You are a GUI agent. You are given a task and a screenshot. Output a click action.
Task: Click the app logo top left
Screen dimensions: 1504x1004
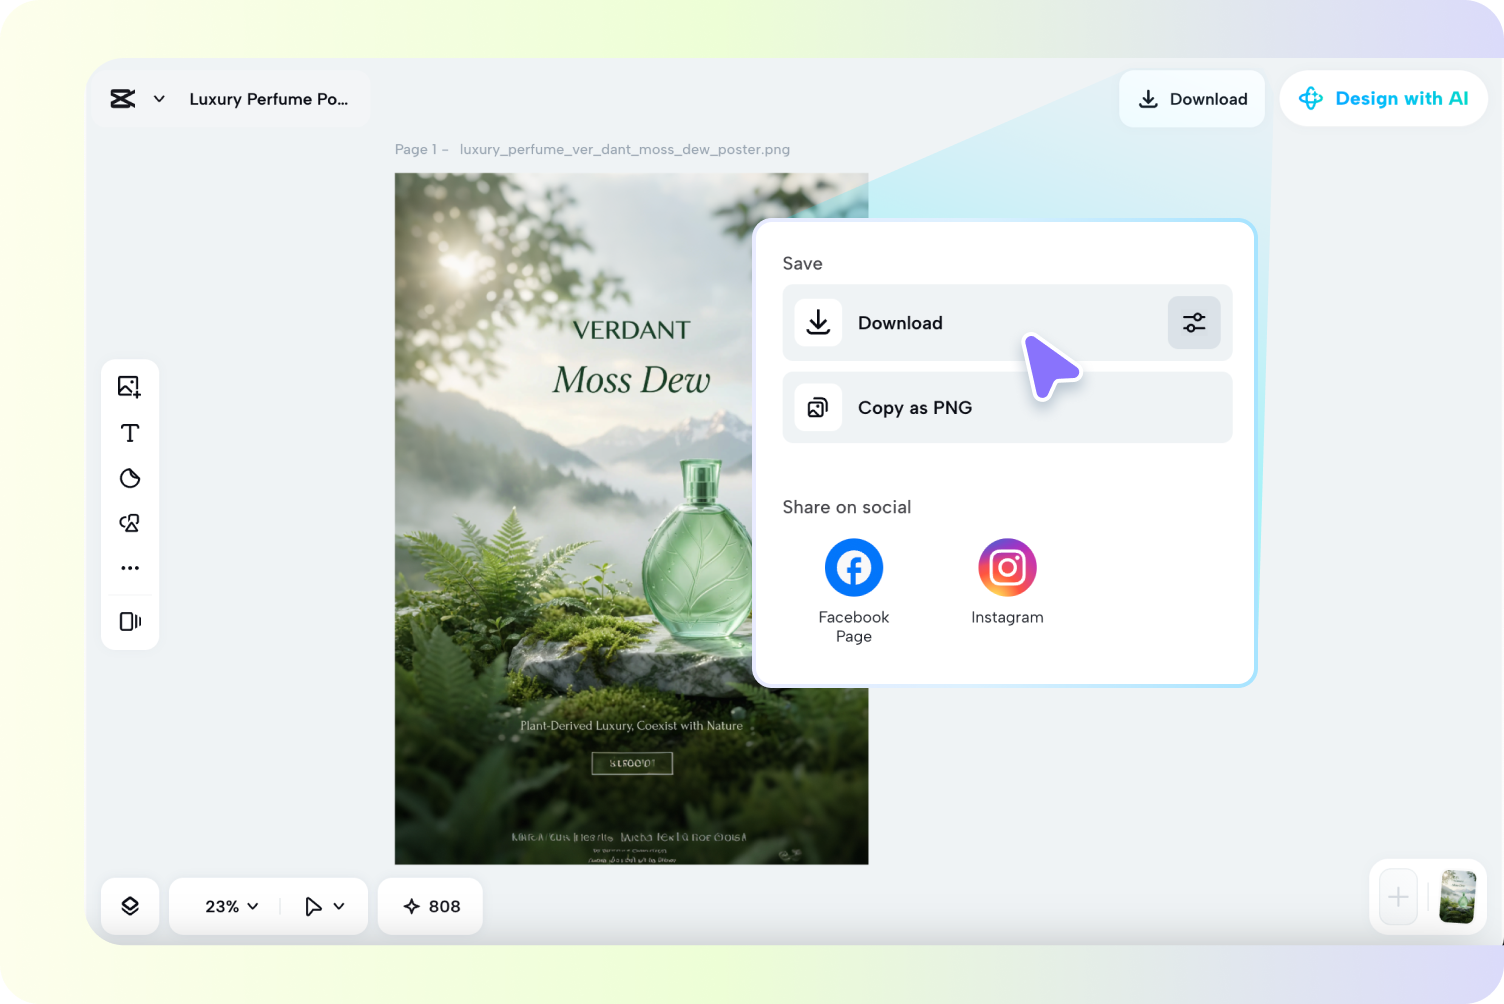click(x=122, y=98)
